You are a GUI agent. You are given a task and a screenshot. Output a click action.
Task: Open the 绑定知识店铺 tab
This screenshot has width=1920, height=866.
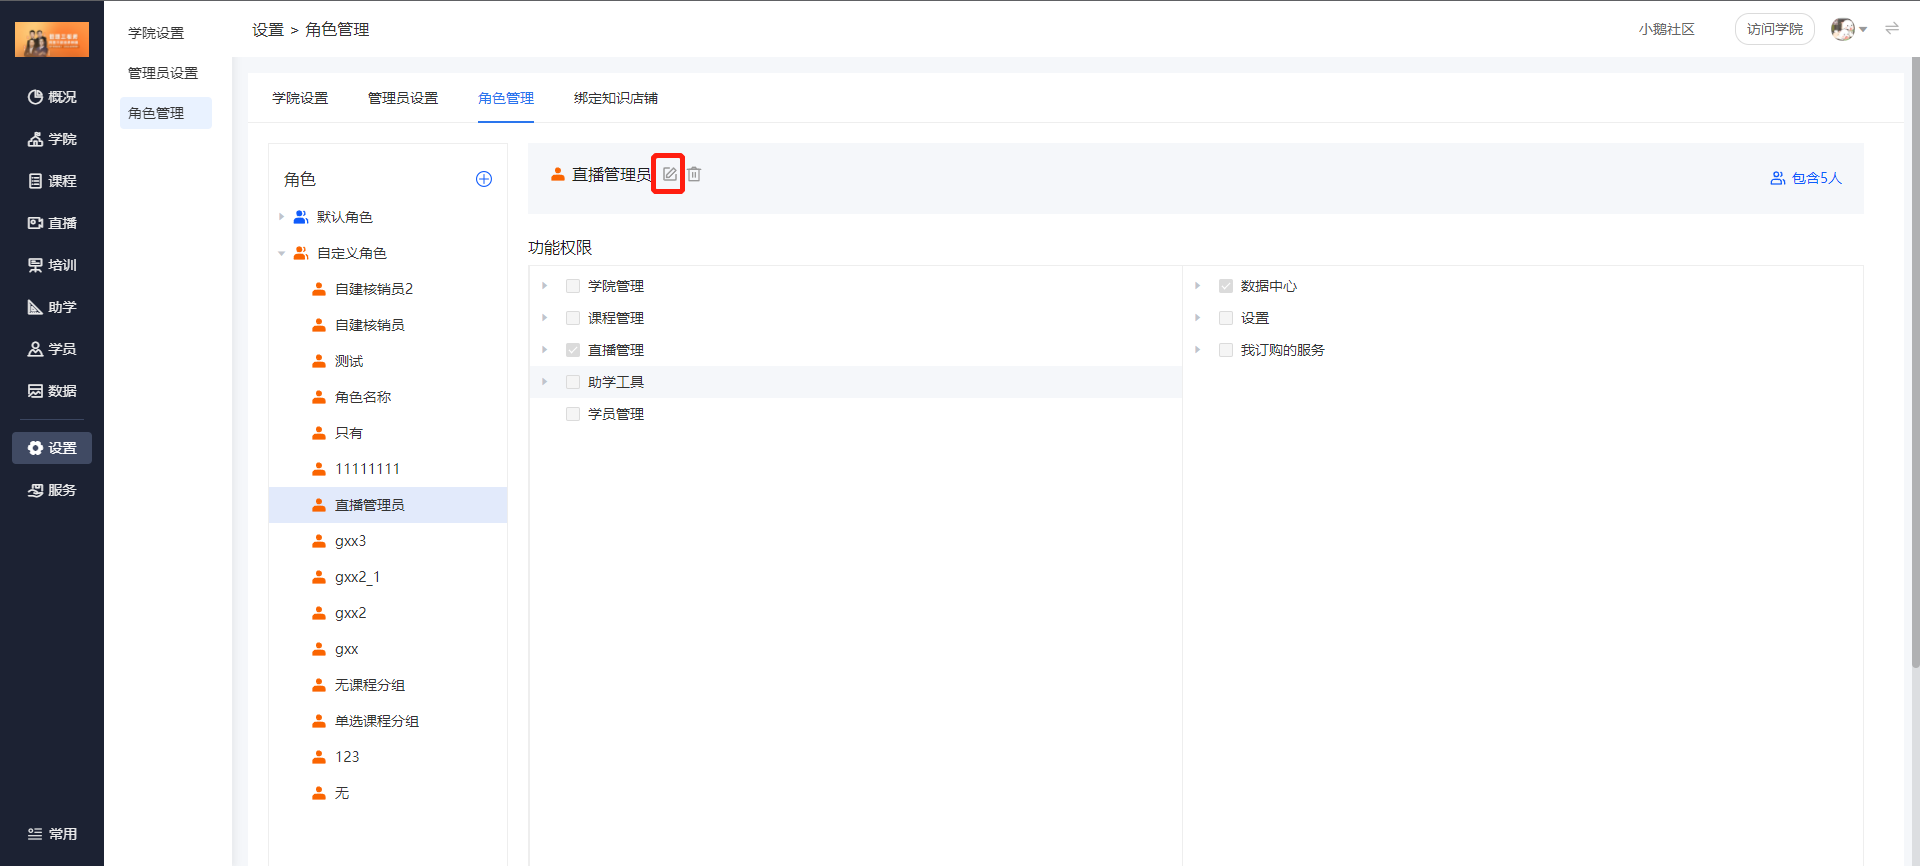[615, 98]
